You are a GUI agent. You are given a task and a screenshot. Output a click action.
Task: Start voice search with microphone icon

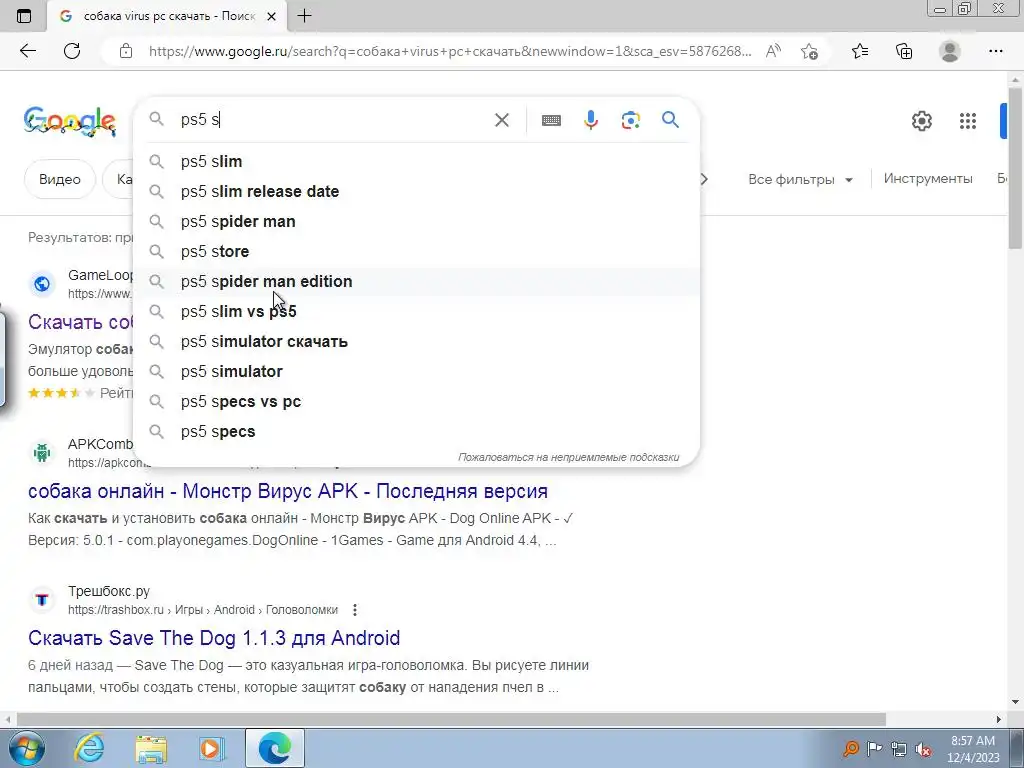(591, 120)
